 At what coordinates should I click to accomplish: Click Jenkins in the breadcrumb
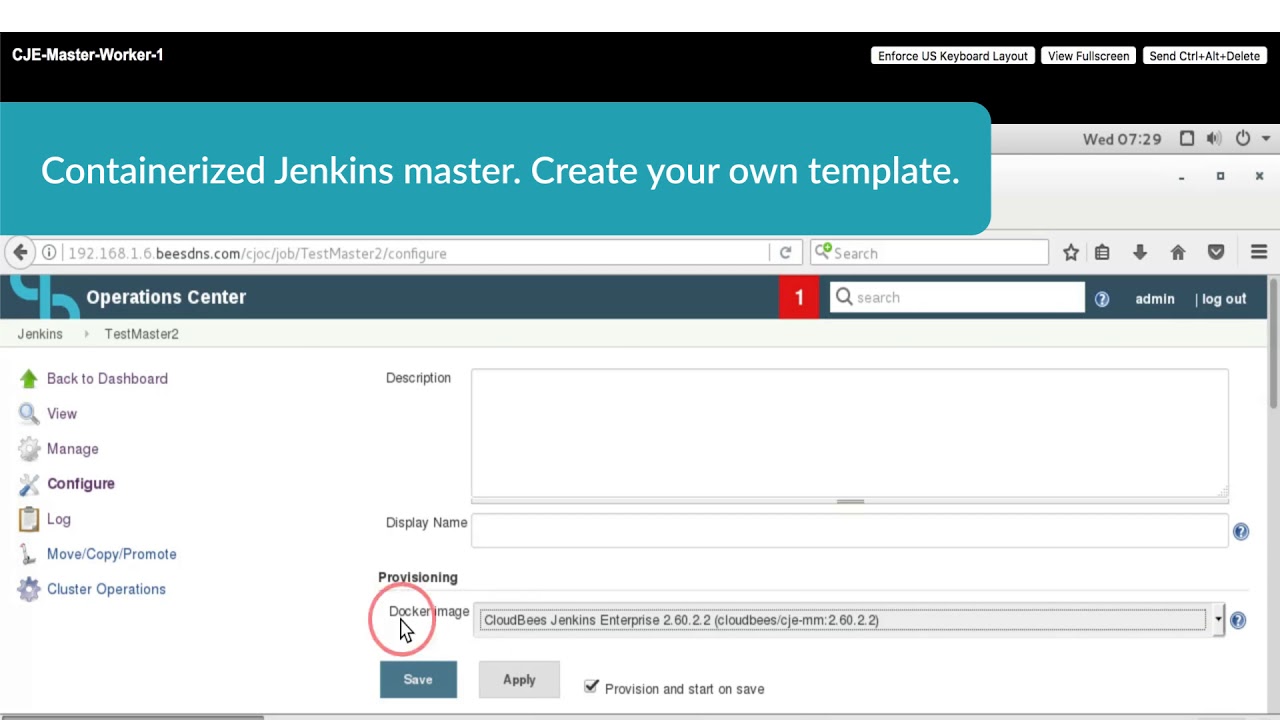(x=40, y=334)
